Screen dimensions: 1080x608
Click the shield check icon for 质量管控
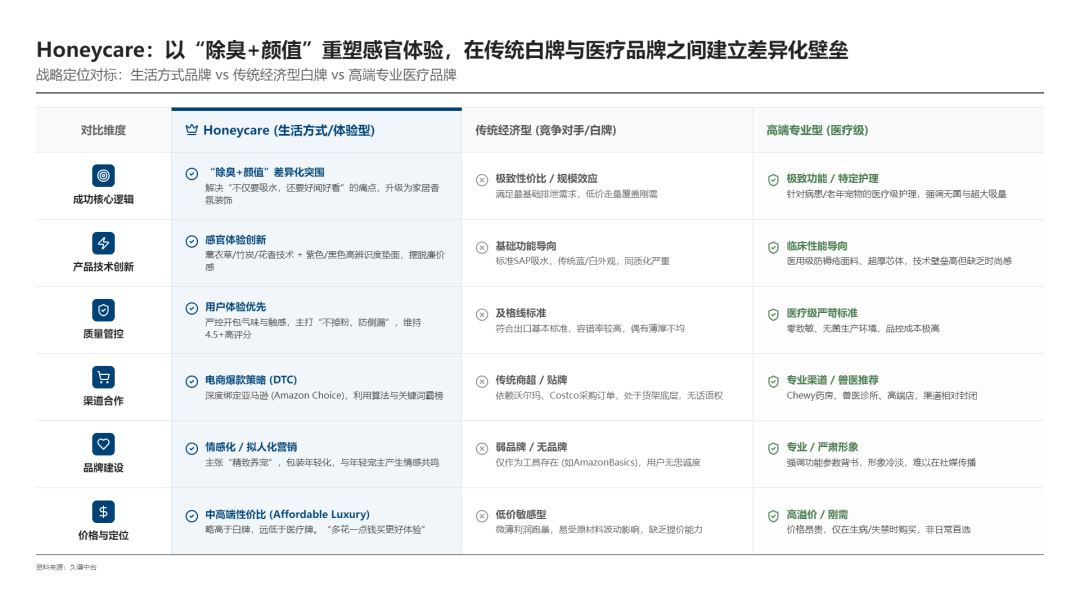click(x=101, y=311)
